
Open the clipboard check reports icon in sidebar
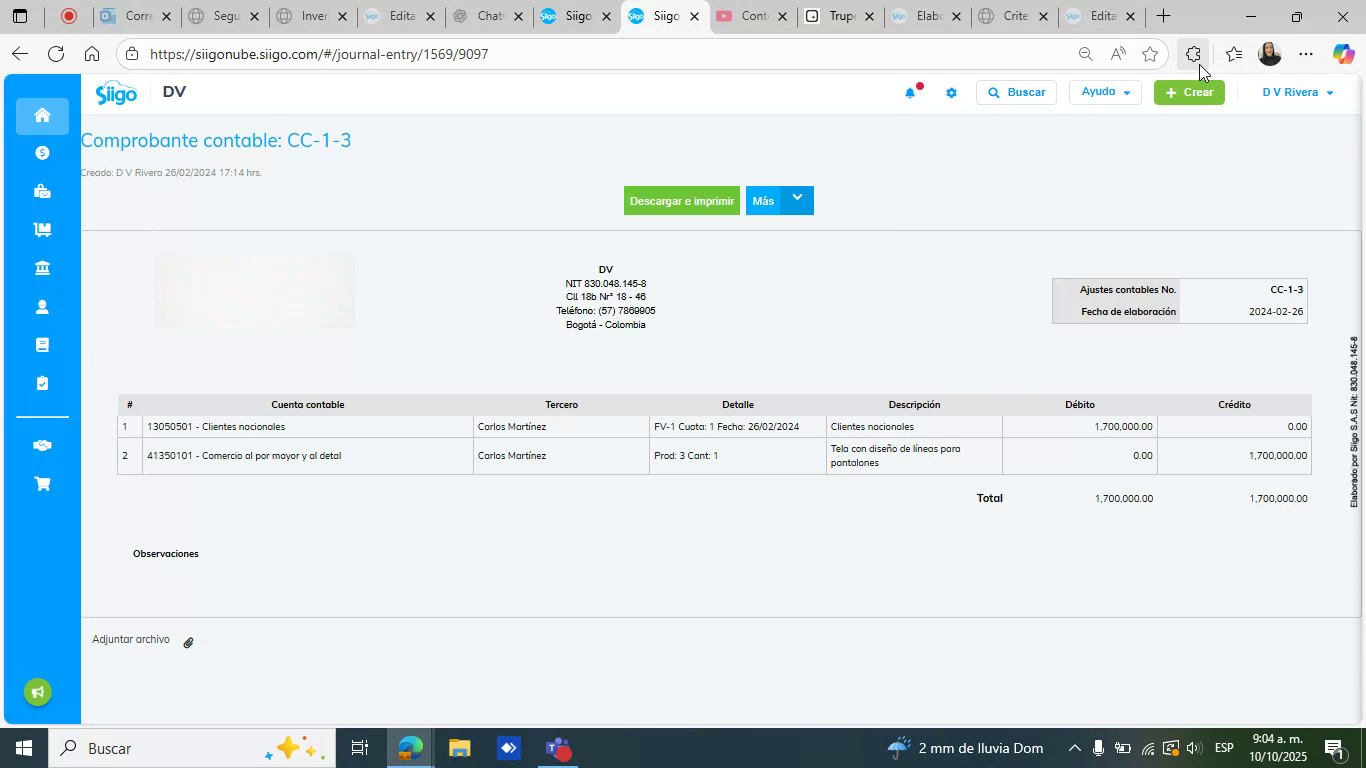click(42, 383)
